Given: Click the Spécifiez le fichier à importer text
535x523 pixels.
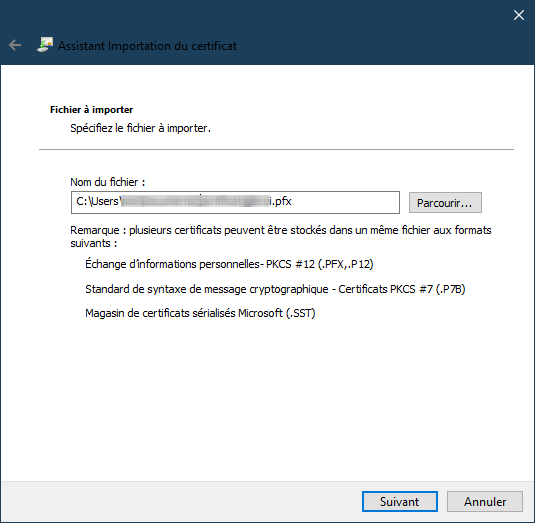Looking at the screenshot, I should tap(140, 128).
